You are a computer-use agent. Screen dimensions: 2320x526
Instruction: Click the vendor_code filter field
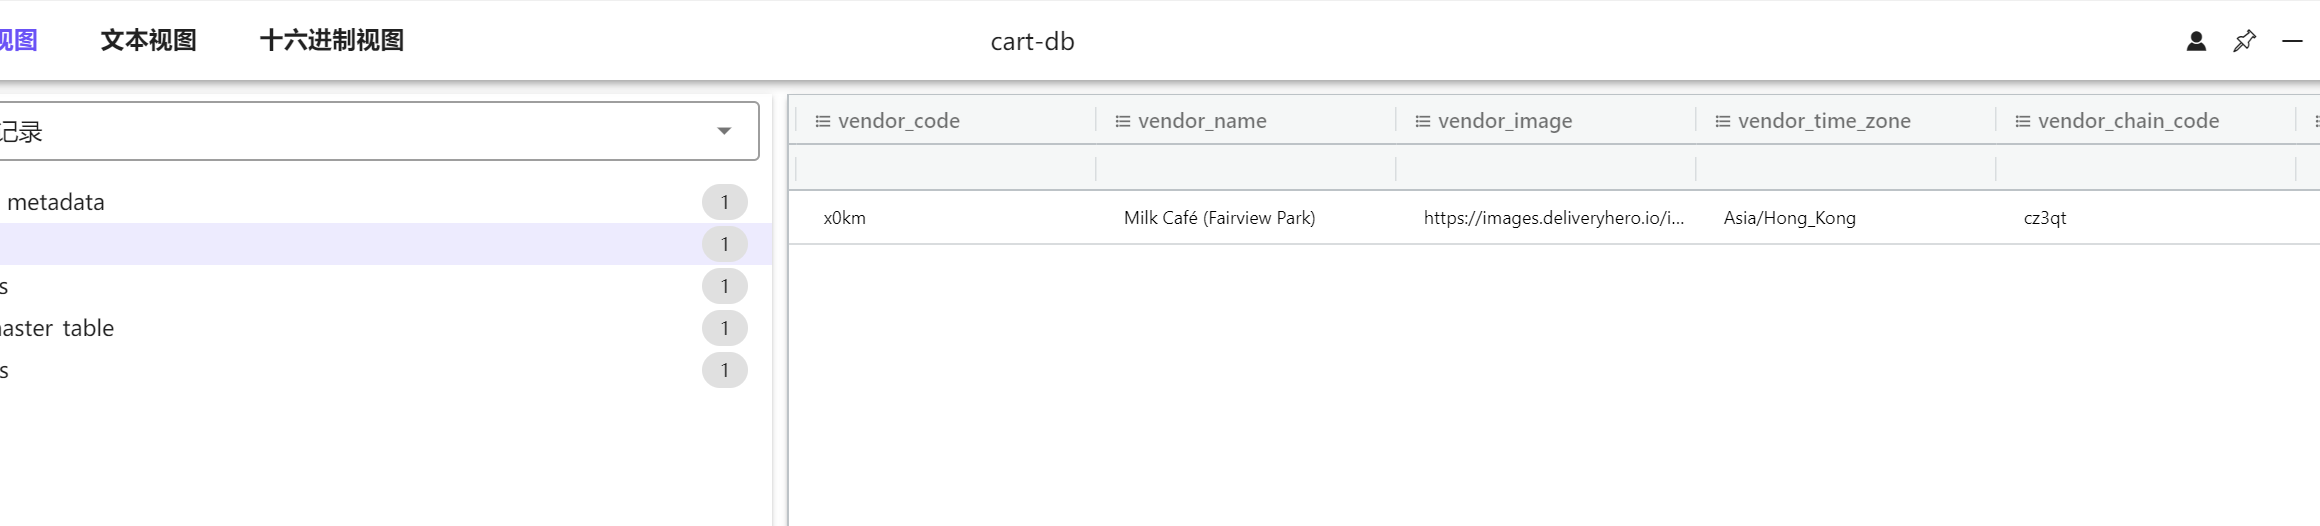click(x=945, y=168)
